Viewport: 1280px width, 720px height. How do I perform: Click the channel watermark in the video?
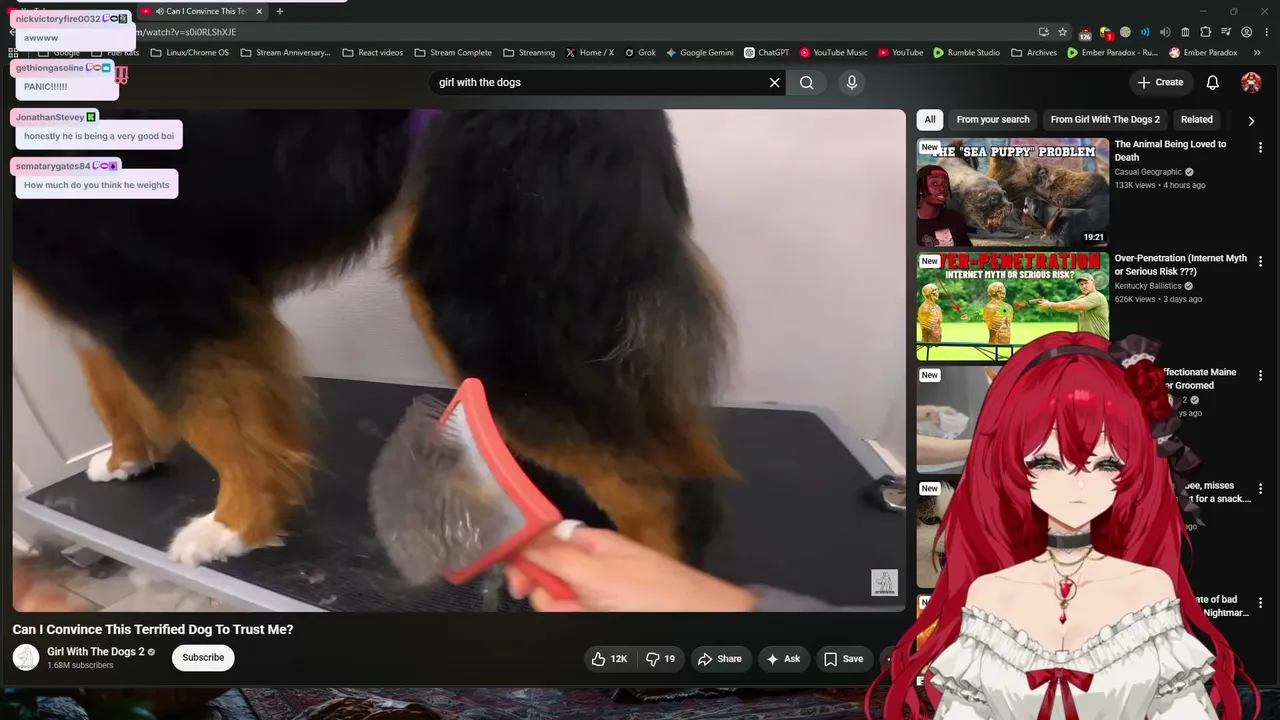(884, 583)
